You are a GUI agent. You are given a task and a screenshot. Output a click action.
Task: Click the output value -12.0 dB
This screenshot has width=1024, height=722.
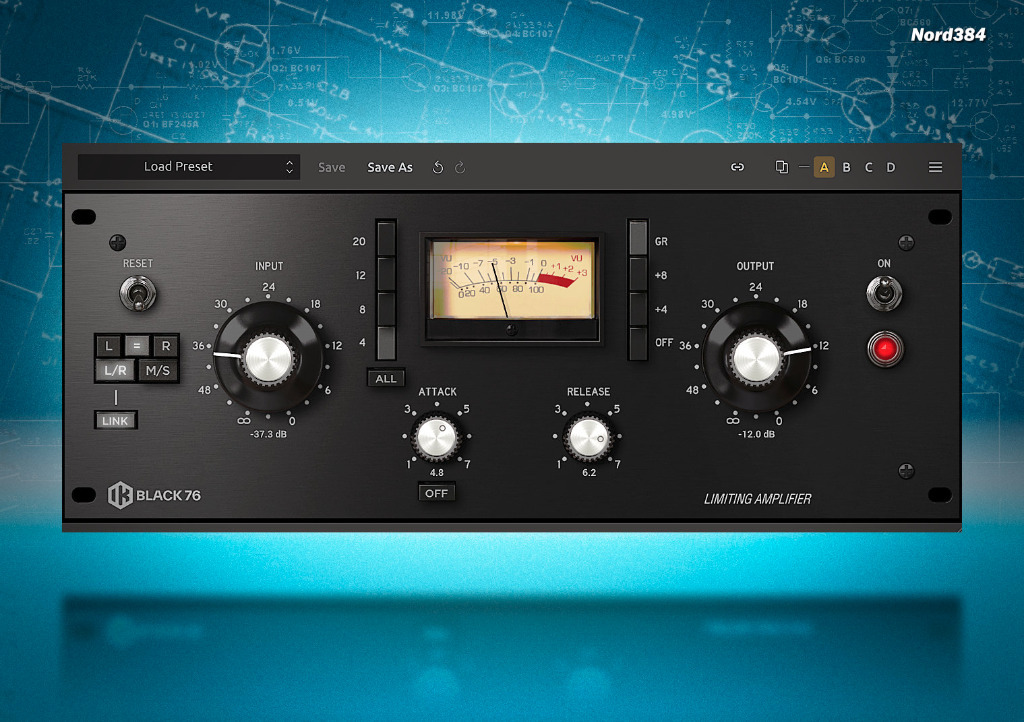click(757, 434)
